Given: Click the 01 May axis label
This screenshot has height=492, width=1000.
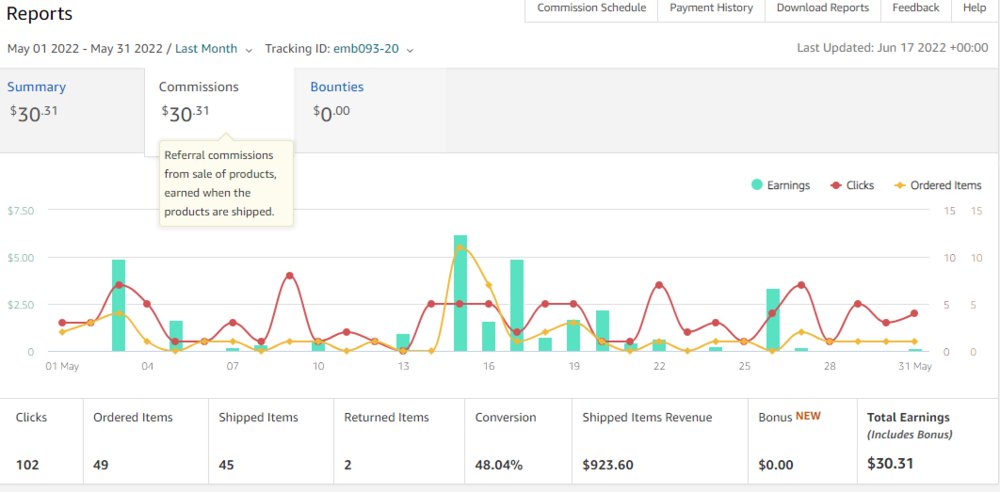Looking at the screenshot, I should coord(62,366).
